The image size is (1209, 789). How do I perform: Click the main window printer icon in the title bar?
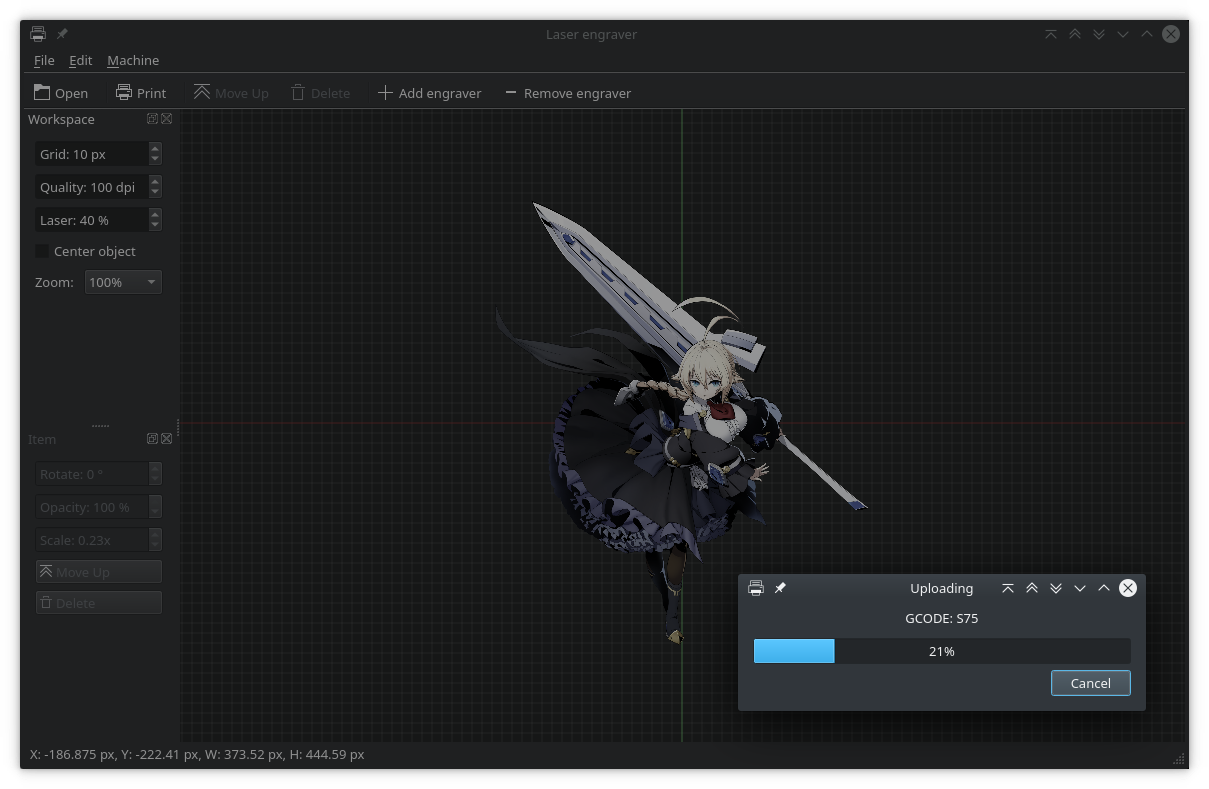(38, 34)
